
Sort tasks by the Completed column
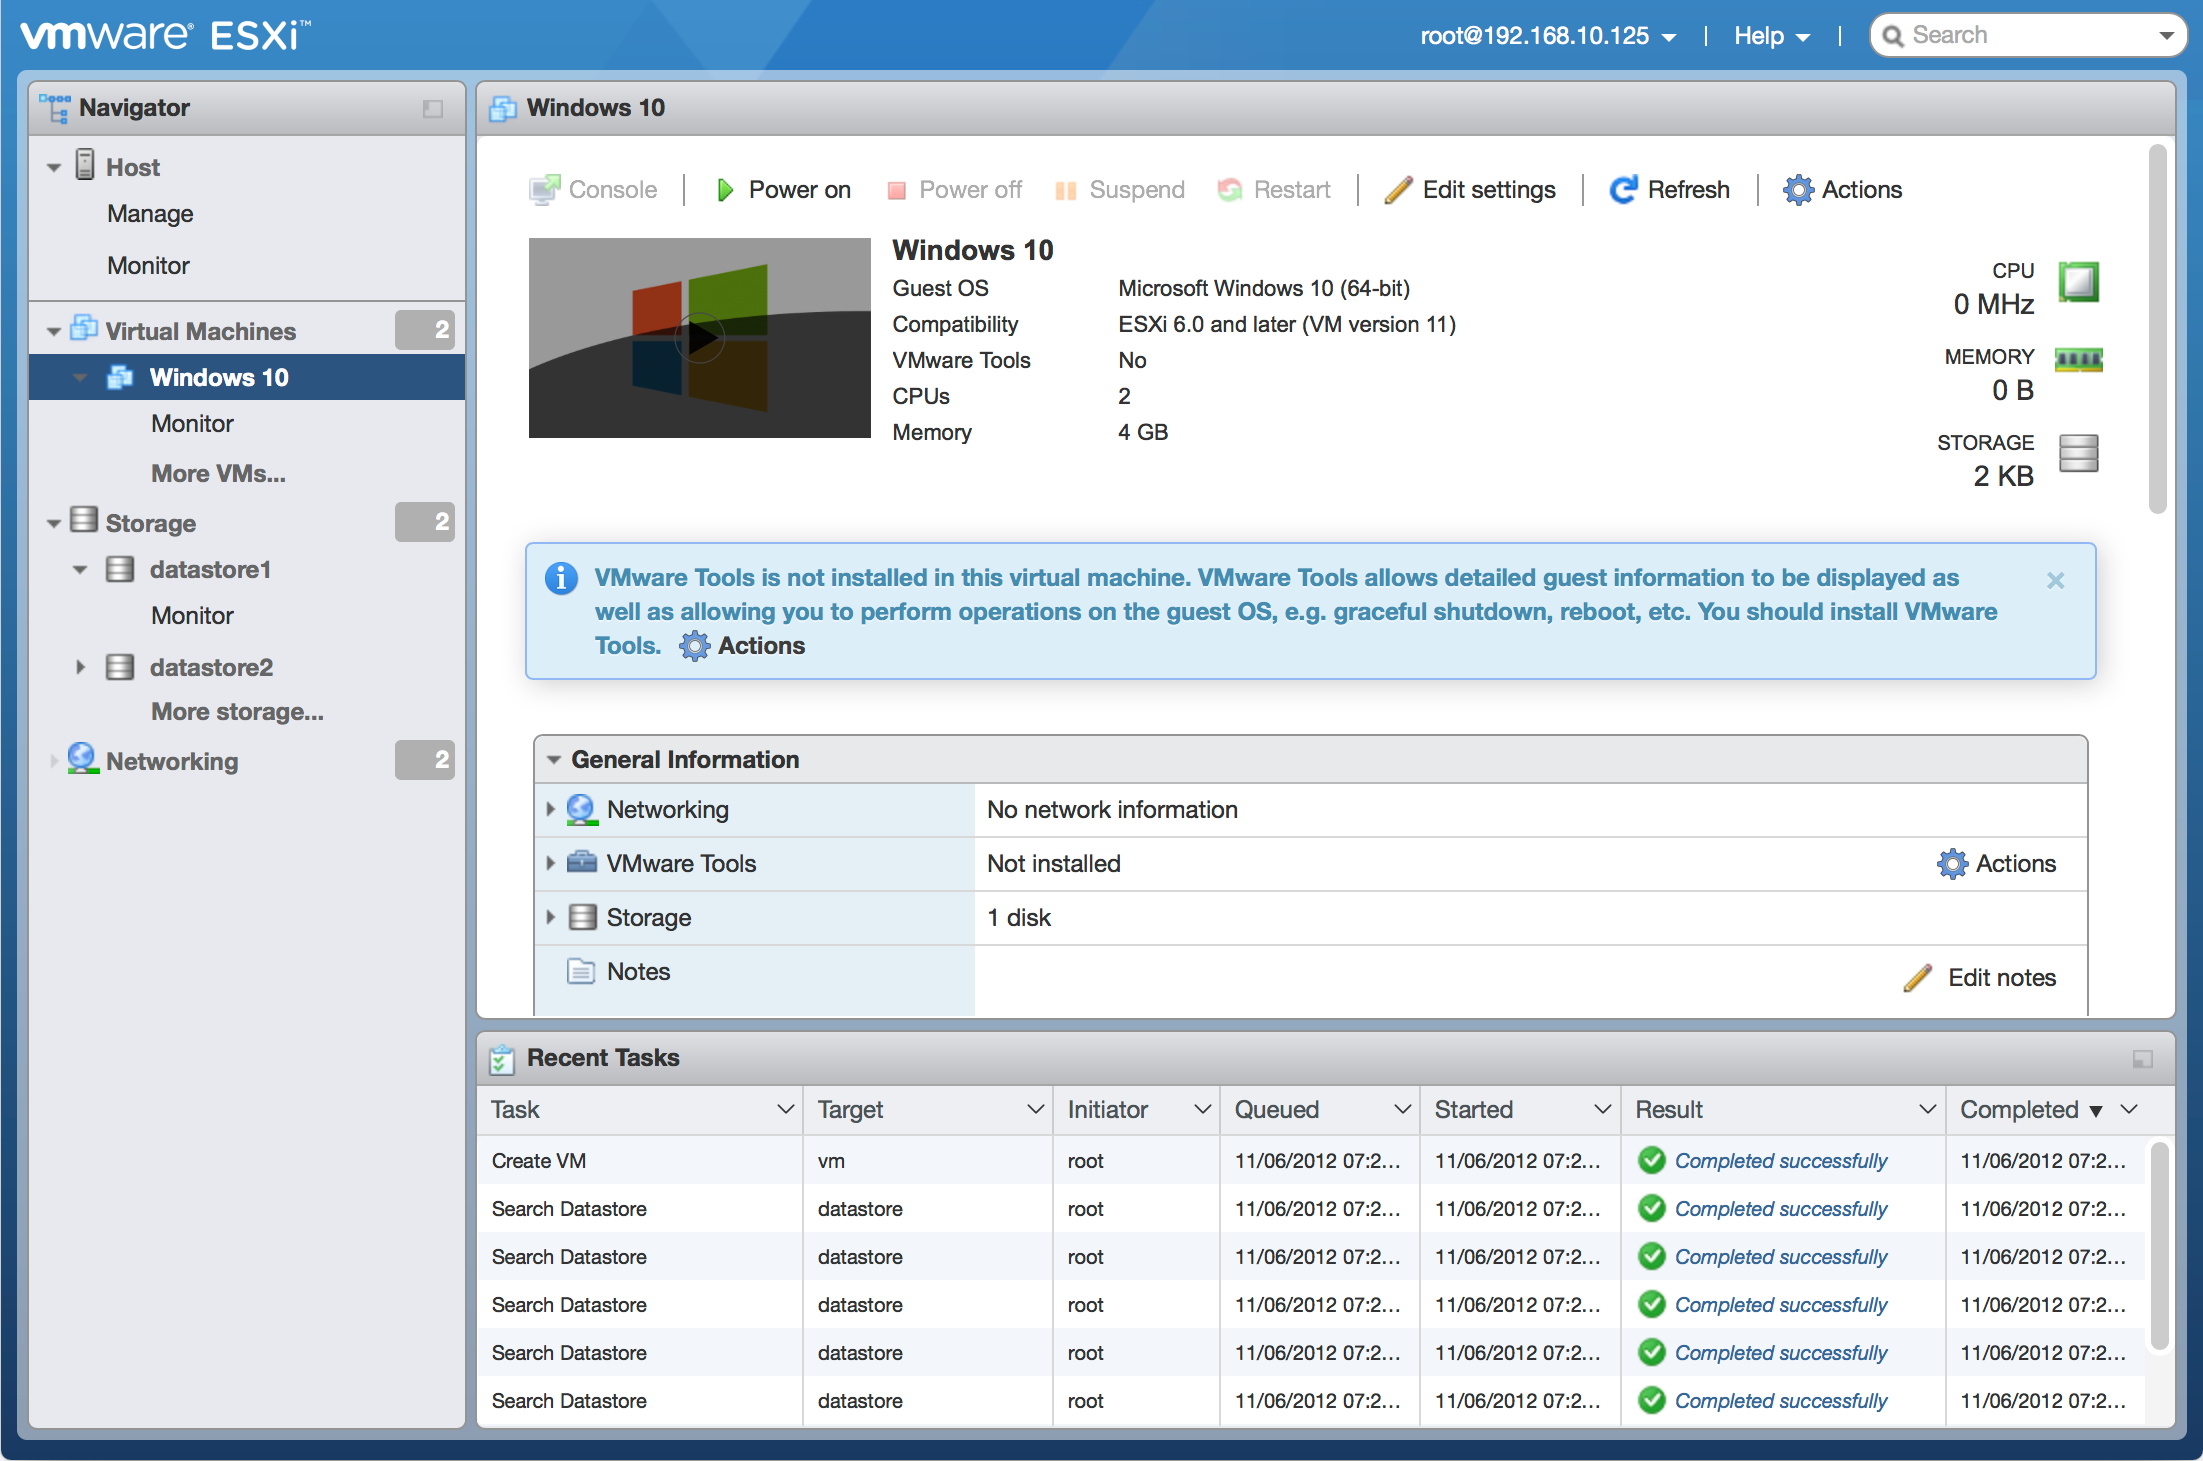pyautogui.click(x=2030, y=1110)
